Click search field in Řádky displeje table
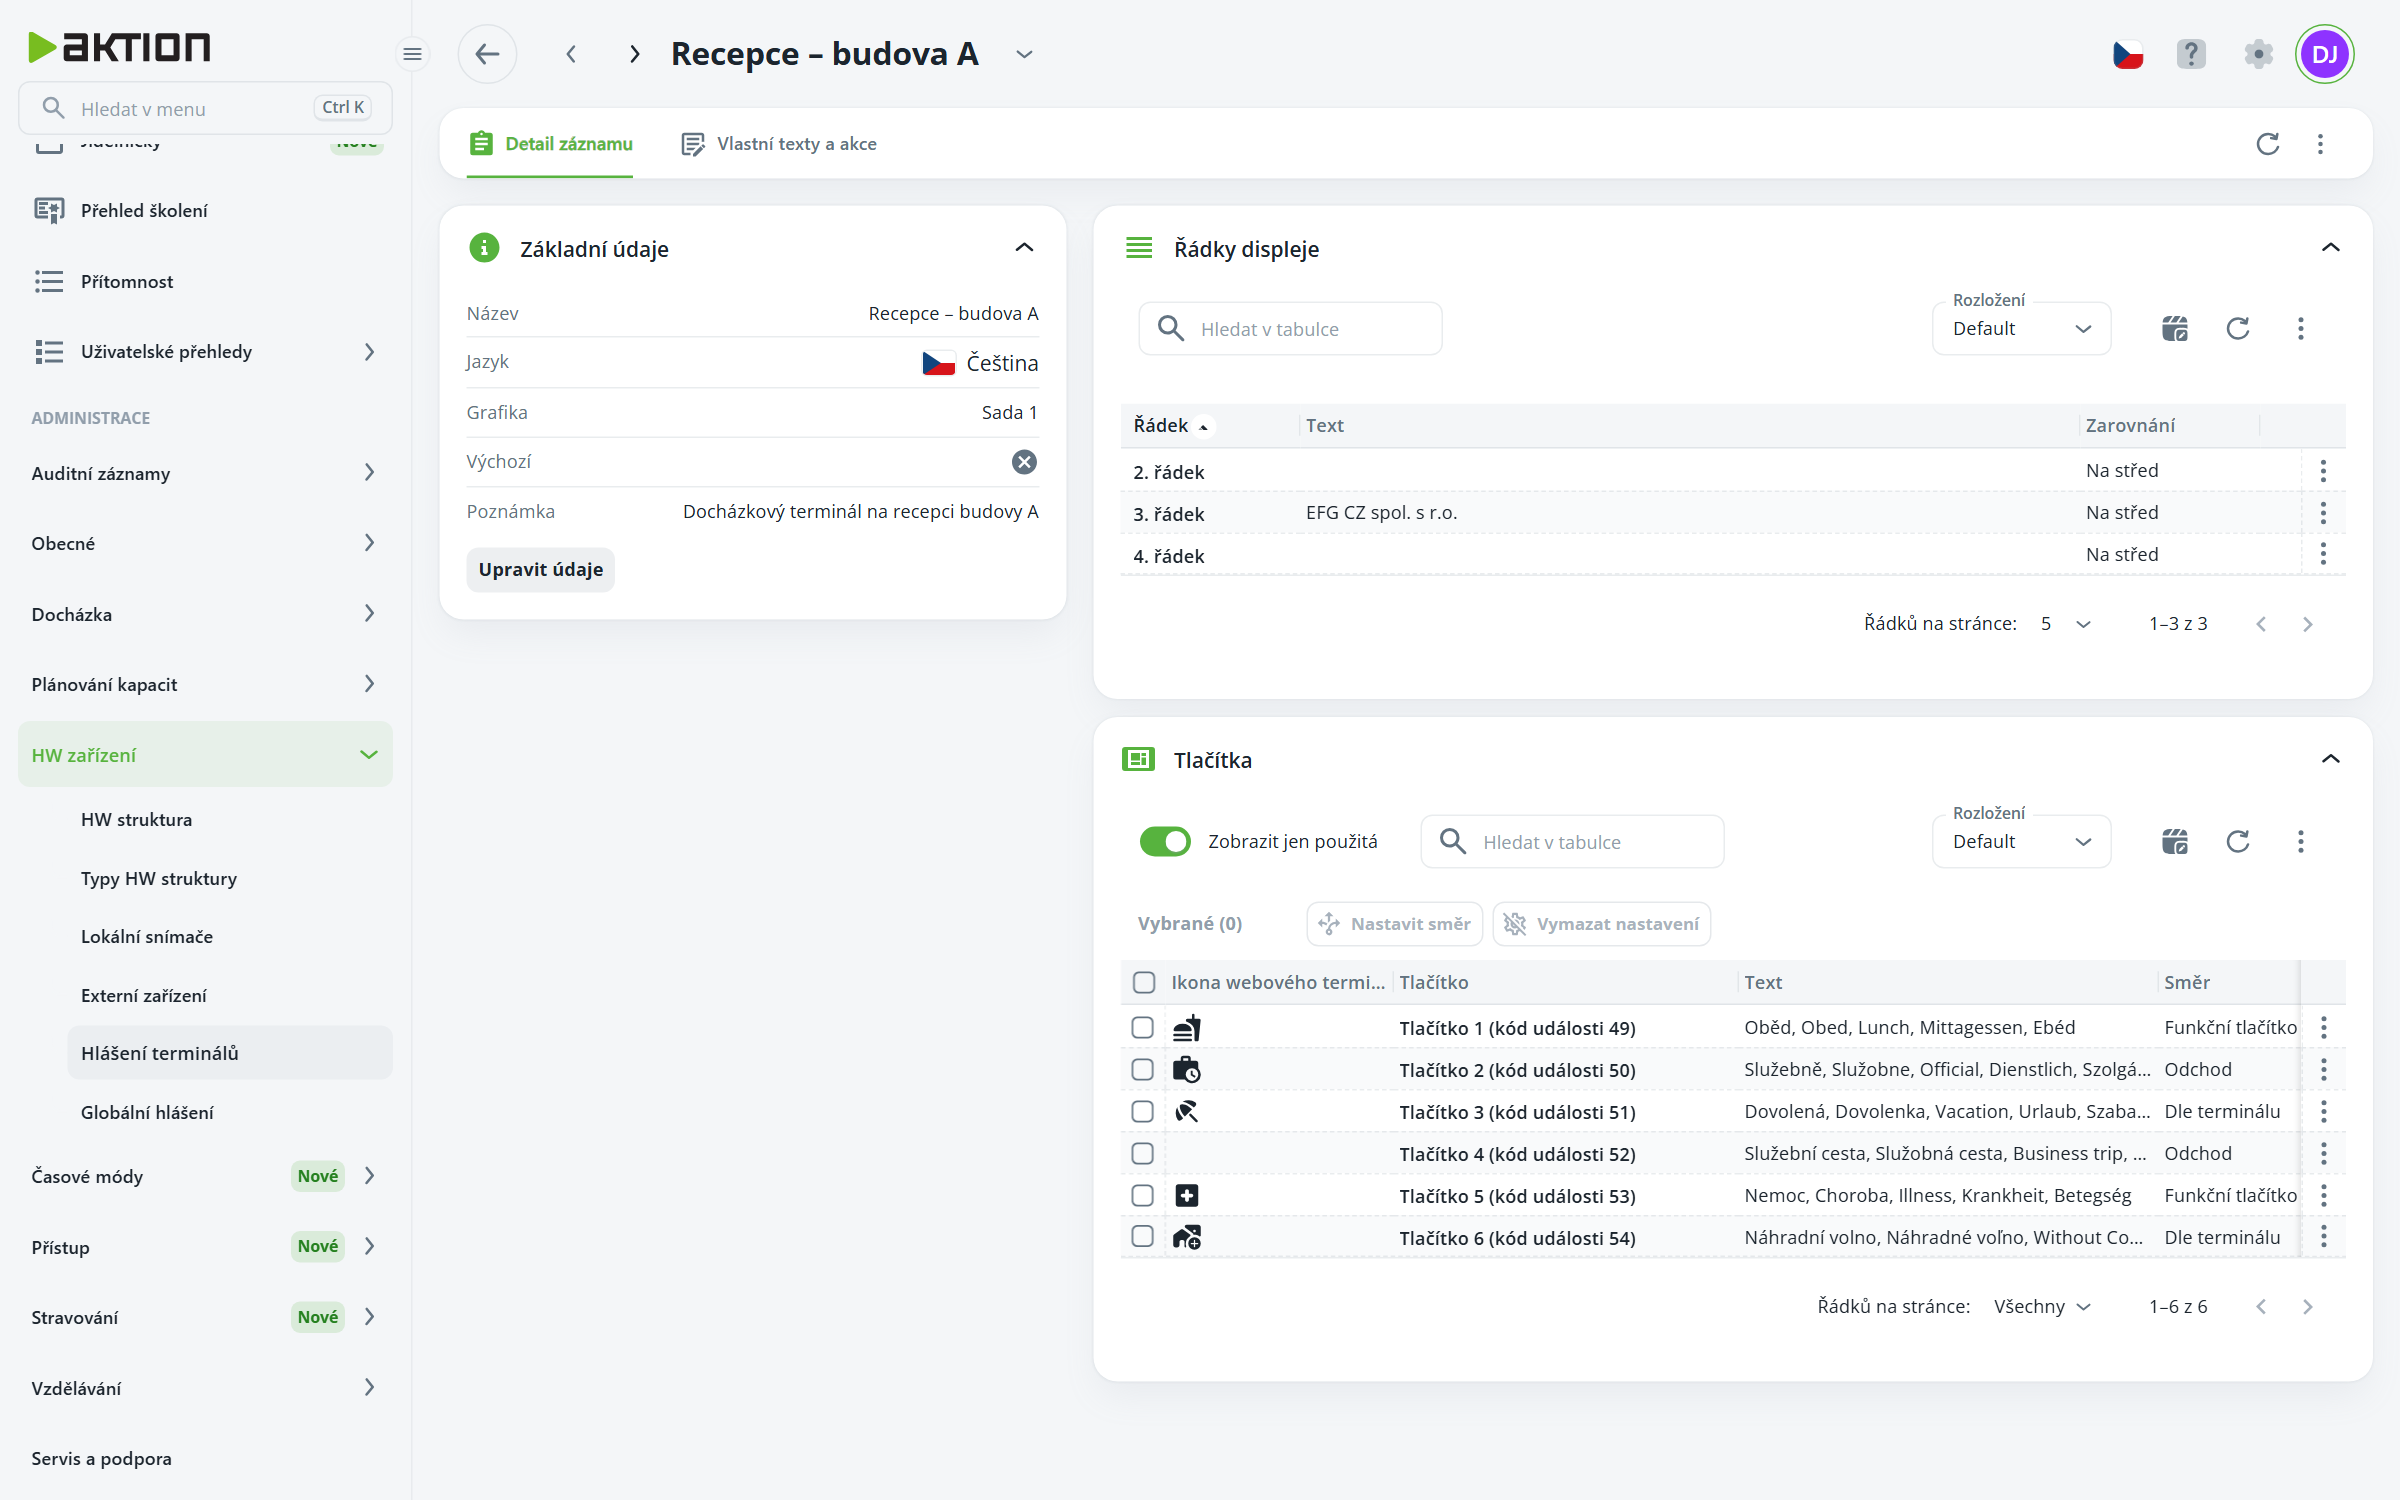The width and height of the screenshot is (2400, 1500). (x=1290, y=329)
